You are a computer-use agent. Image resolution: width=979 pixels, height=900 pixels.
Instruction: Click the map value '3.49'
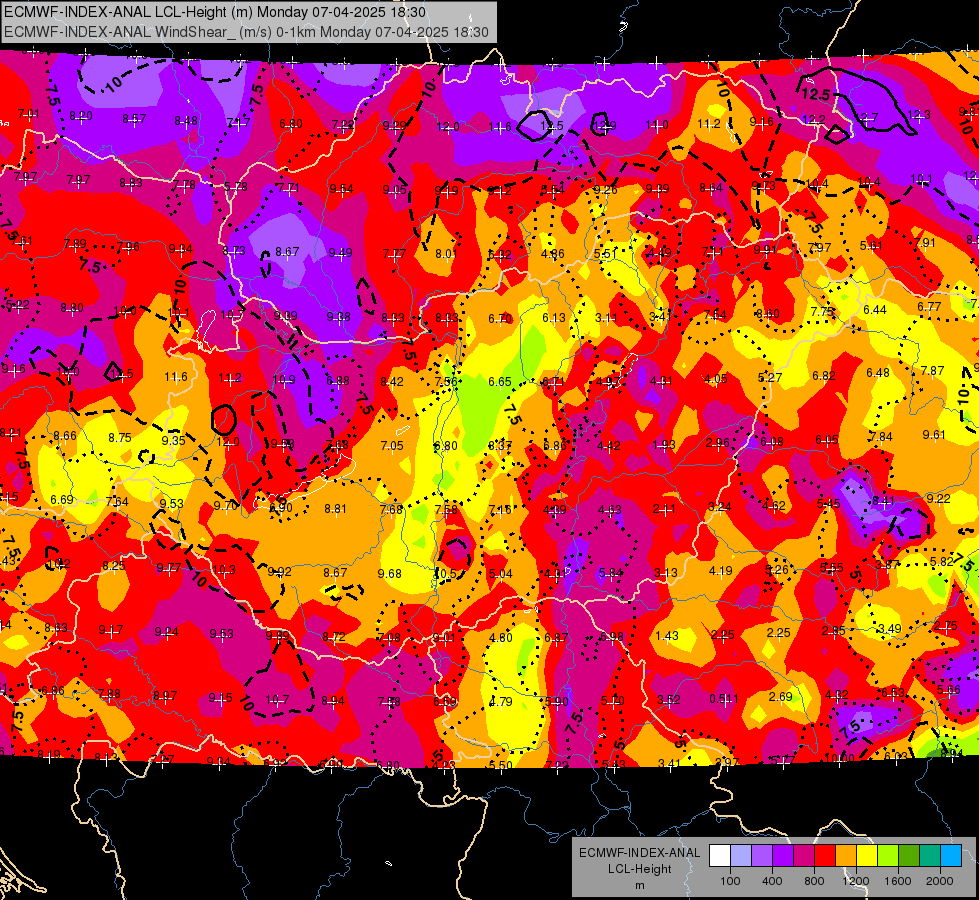[x=890, y=628]
